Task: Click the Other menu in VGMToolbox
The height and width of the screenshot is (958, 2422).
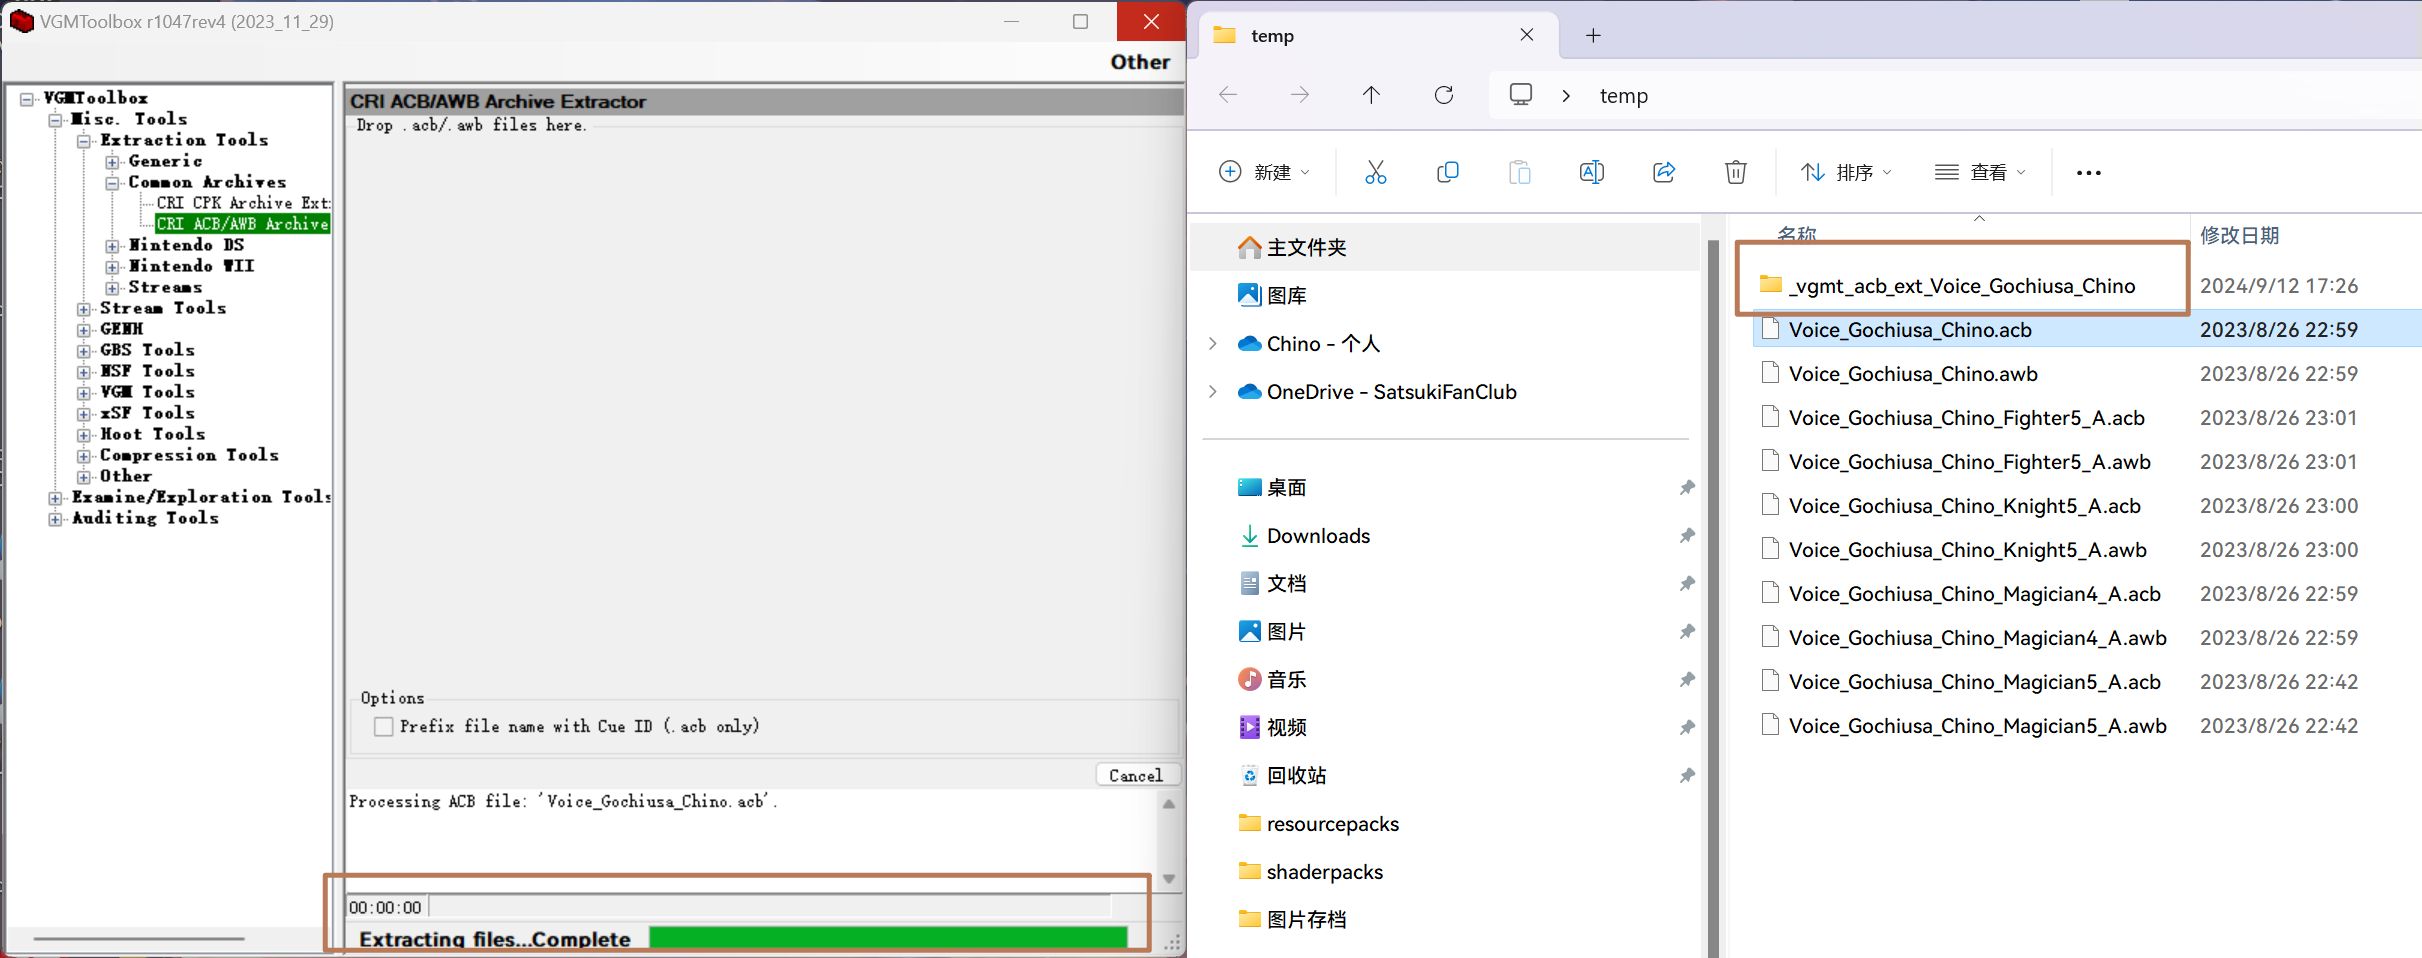Action: point(1140,62)
